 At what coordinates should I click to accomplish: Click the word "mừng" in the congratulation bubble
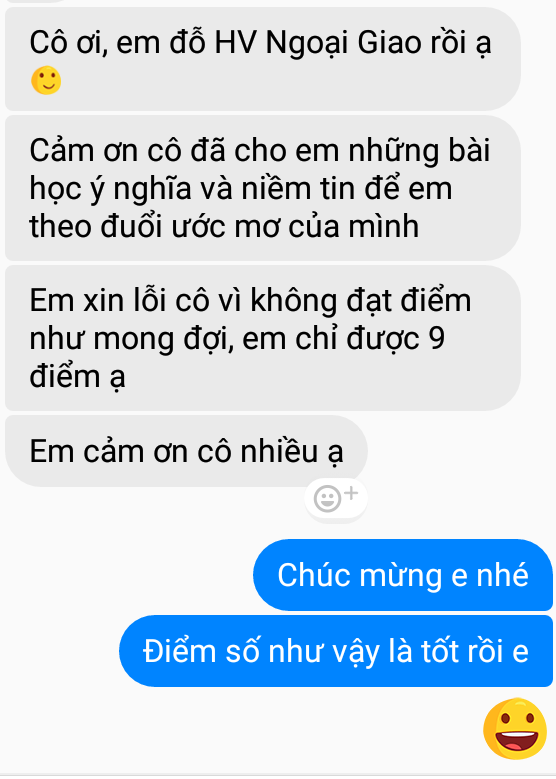[x=400, y=576]
